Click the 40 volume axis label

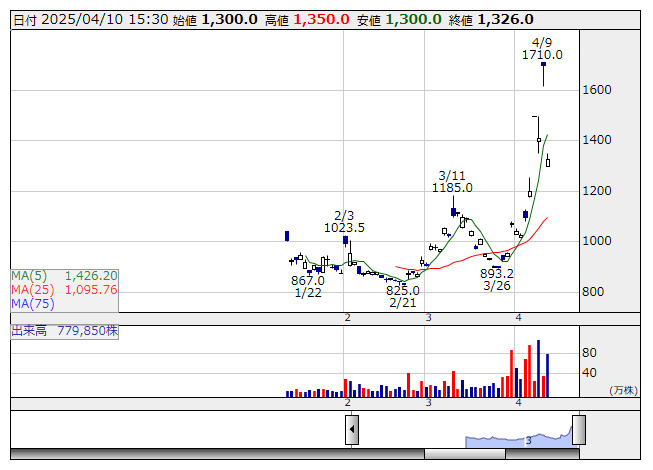coord(589,373)
